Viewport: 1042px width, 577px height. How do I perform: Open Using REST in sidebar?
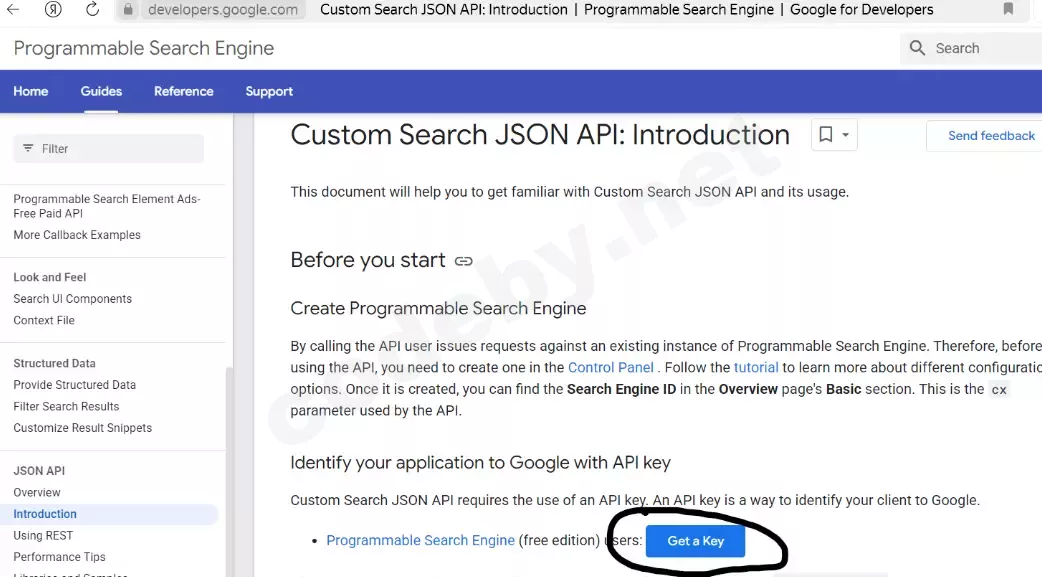[43, 535]
